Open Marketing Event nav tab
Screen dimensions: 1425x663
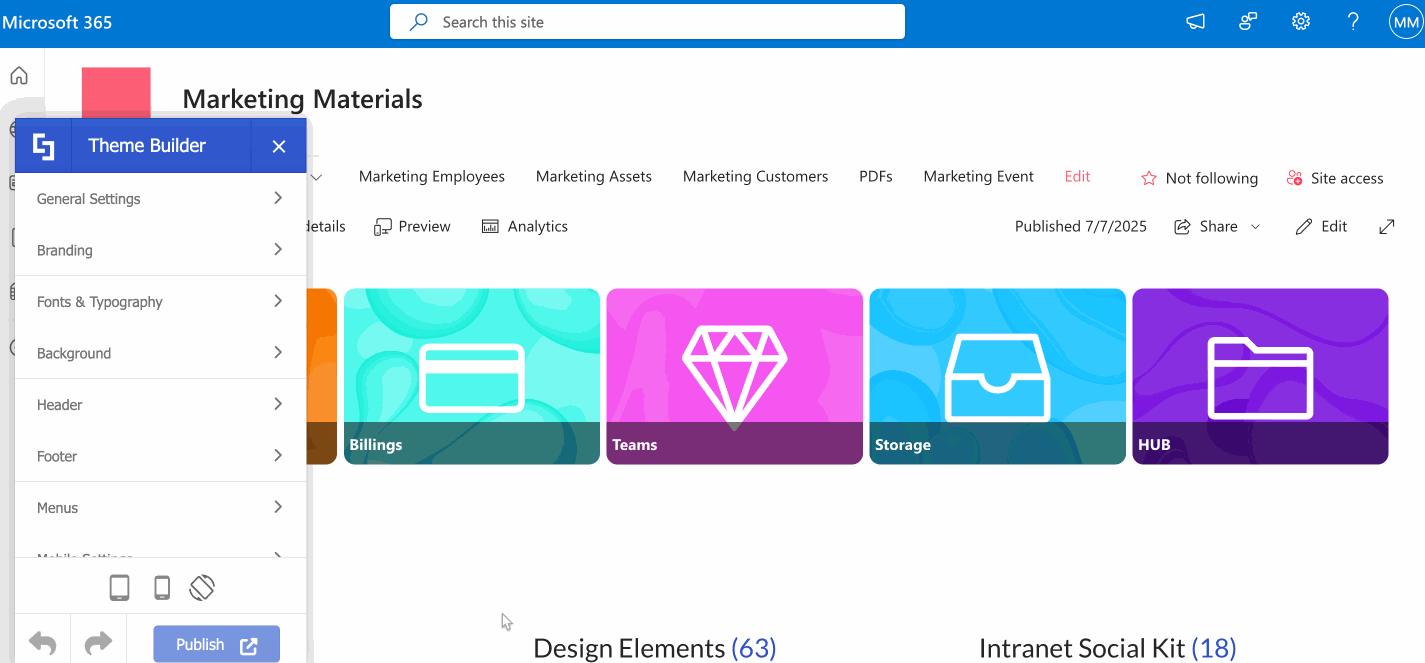(x=979, y=177)
